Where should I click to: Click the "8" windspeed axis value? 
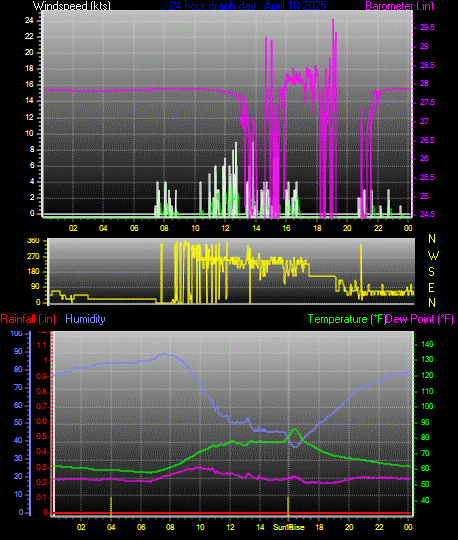(x=32, y=149)
